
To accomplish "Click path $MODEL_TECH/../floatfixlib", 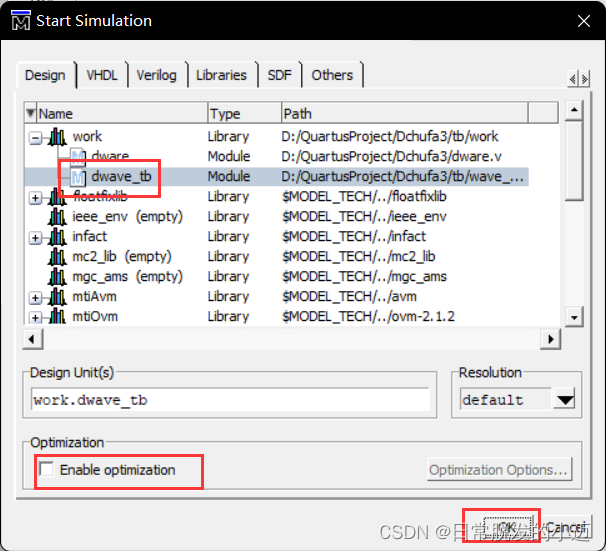I will tap(364, 197).
